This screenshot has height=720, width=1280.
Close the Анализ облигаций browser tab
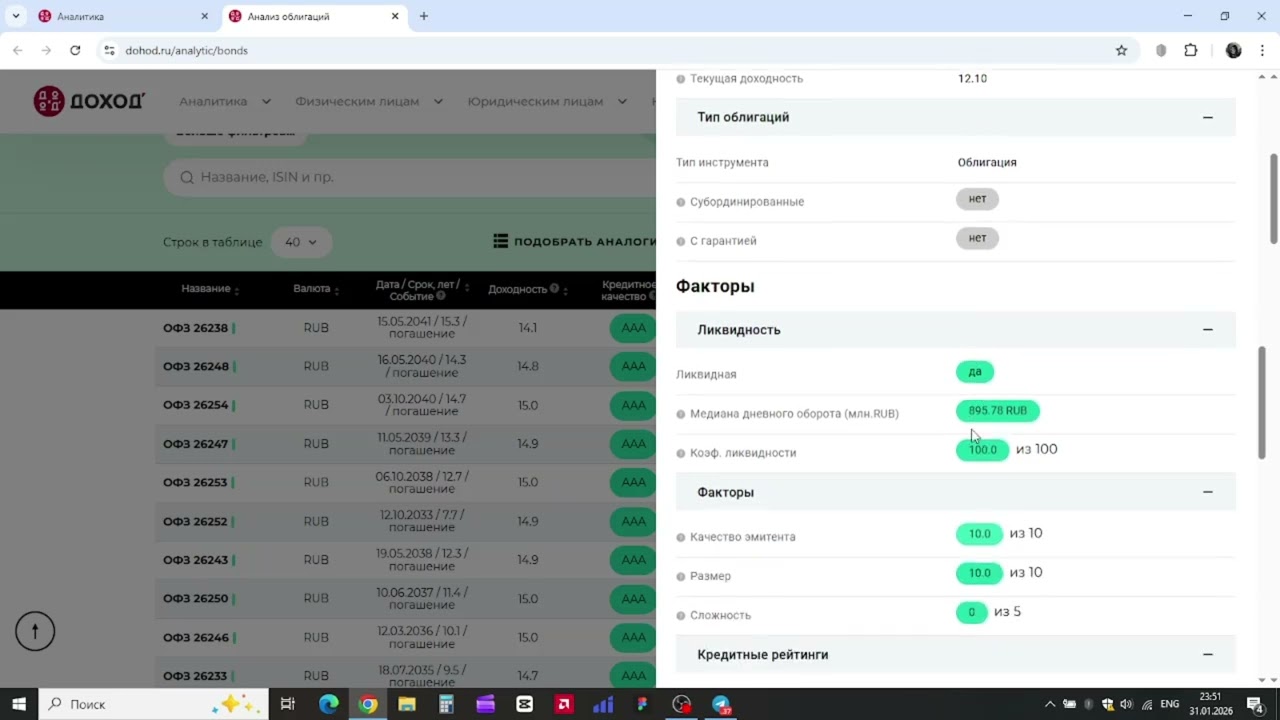coord(394,16)
